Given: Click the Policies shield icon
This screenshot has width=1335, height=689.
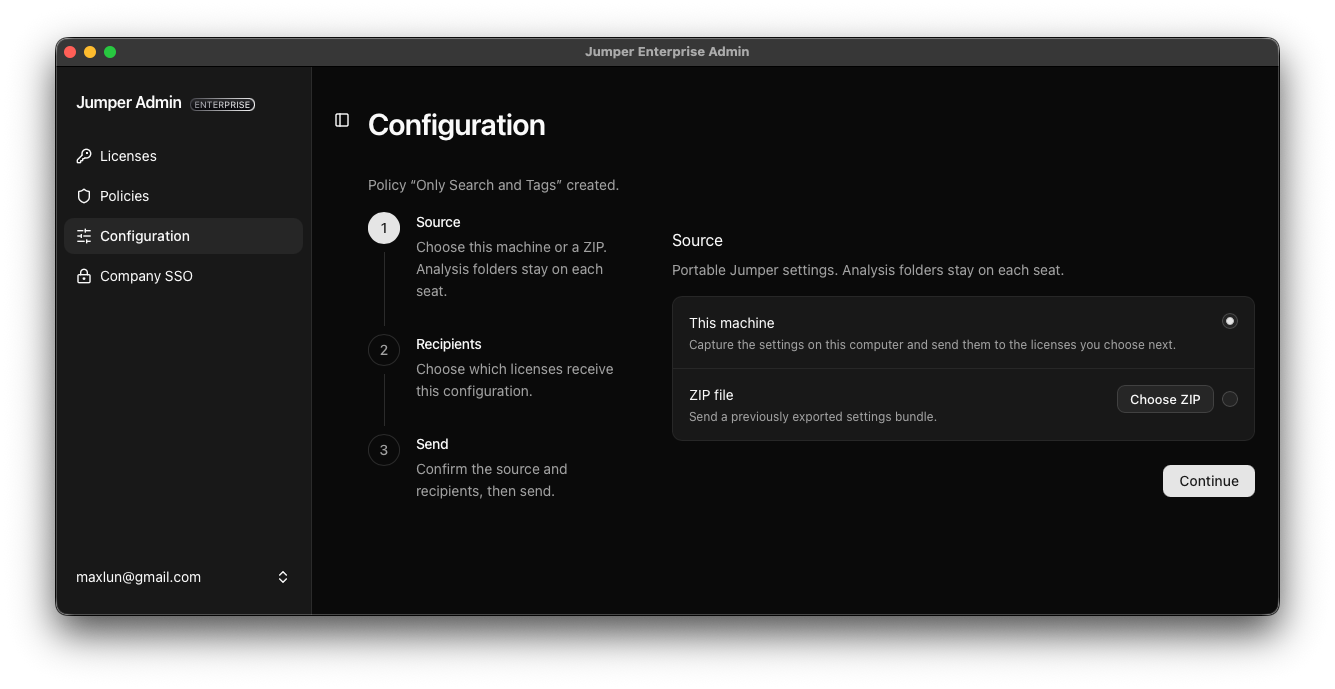Looking at the screenshot, I should 84,196.
